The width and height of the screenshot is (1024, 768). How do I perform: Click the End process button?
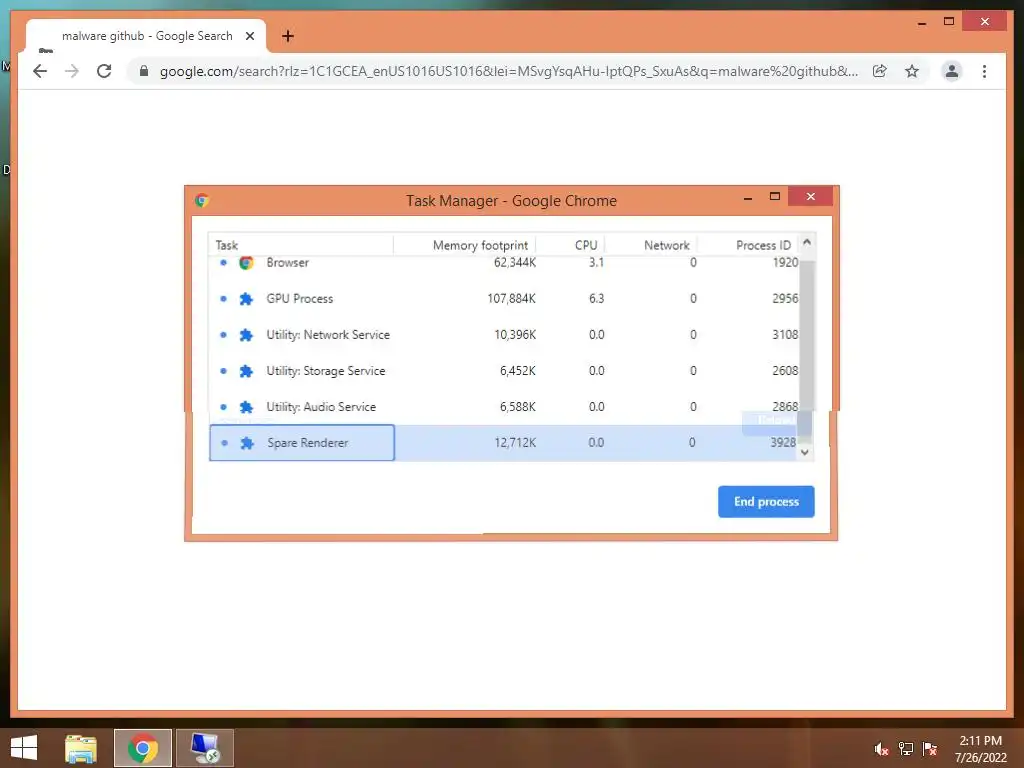pyautogui.click(x=766, y=502)
